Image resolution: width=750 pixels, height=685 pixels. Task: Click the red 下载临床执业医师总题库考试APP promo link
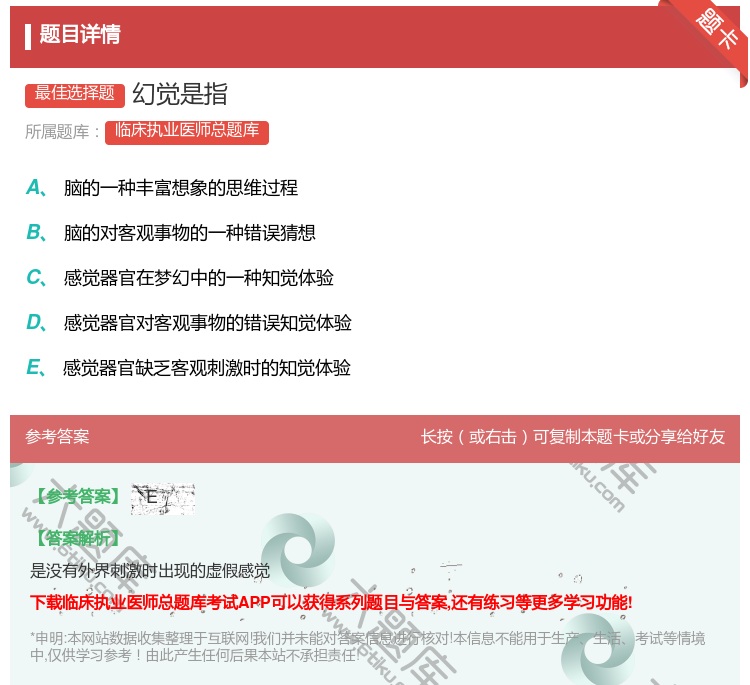(331, 602)
